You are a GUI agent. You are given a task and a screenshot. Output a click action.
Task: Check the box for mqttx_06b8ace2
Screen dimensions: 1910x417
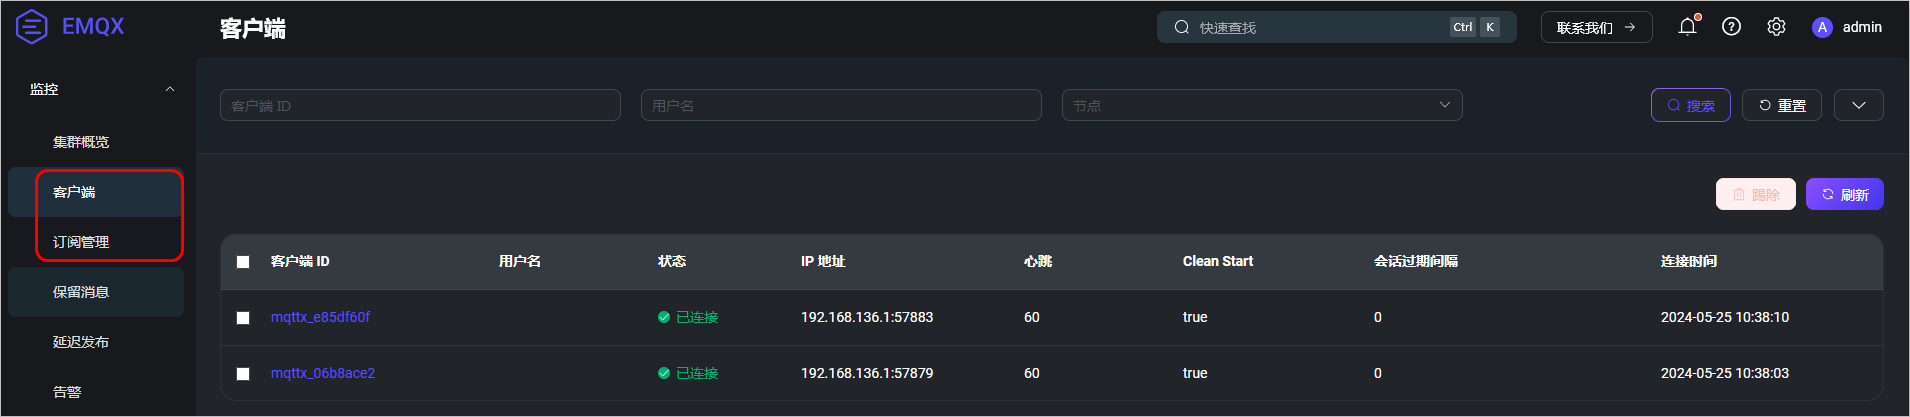[243, 374]
